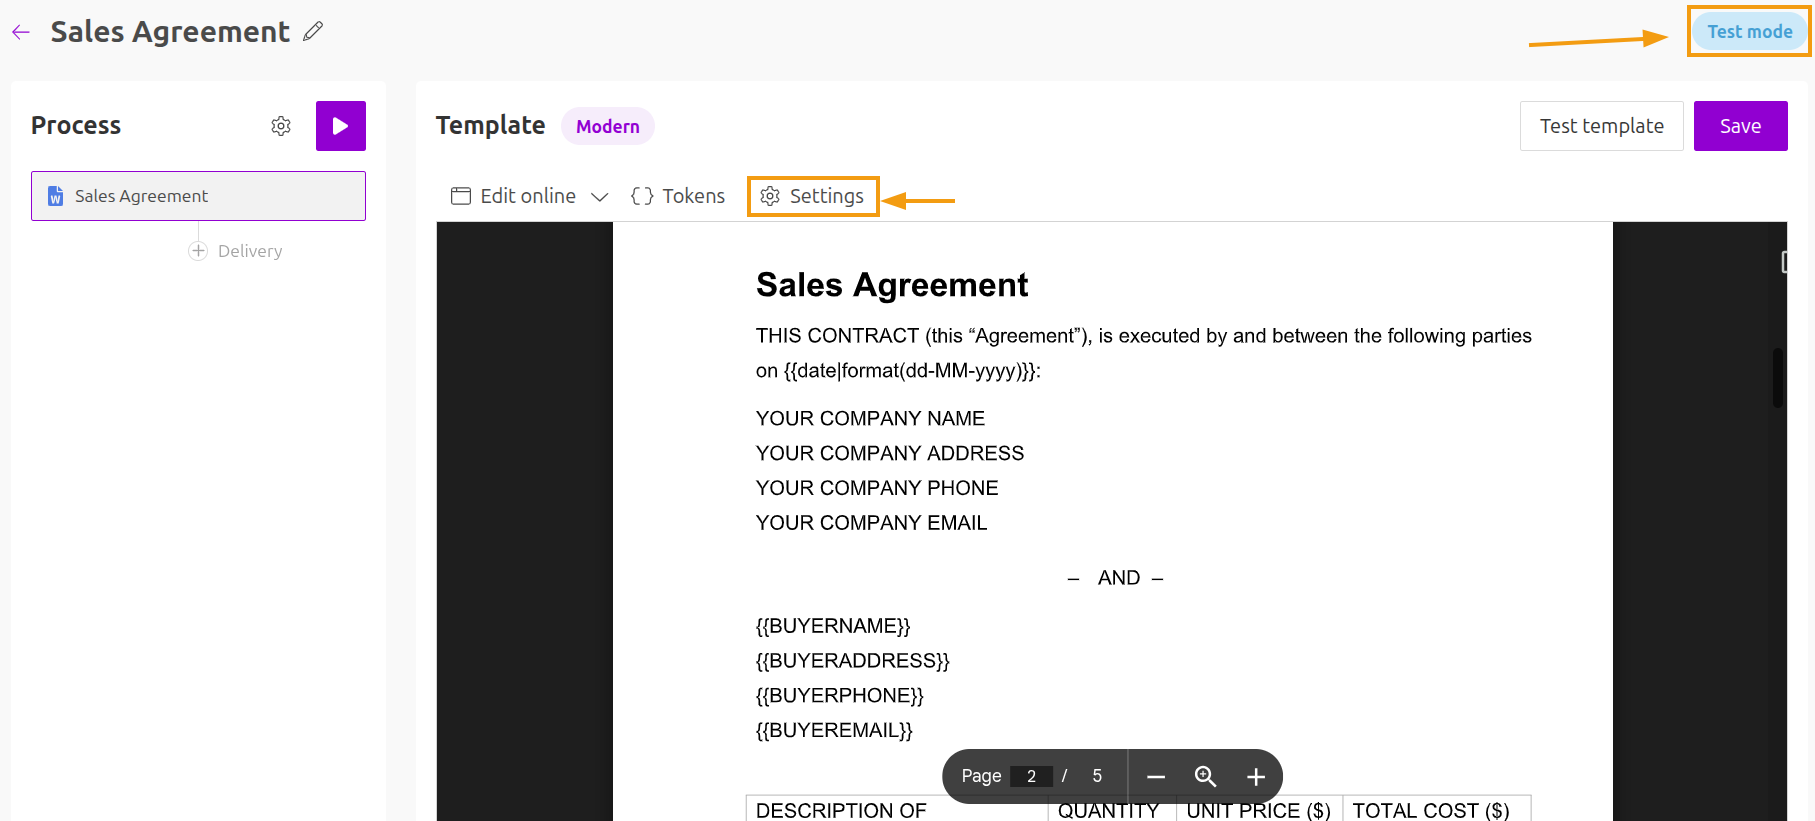This screenshot has height=821, width=1815.
Task: Click the back arrow beside Sales Agreement title
Action: coord(21,33)
